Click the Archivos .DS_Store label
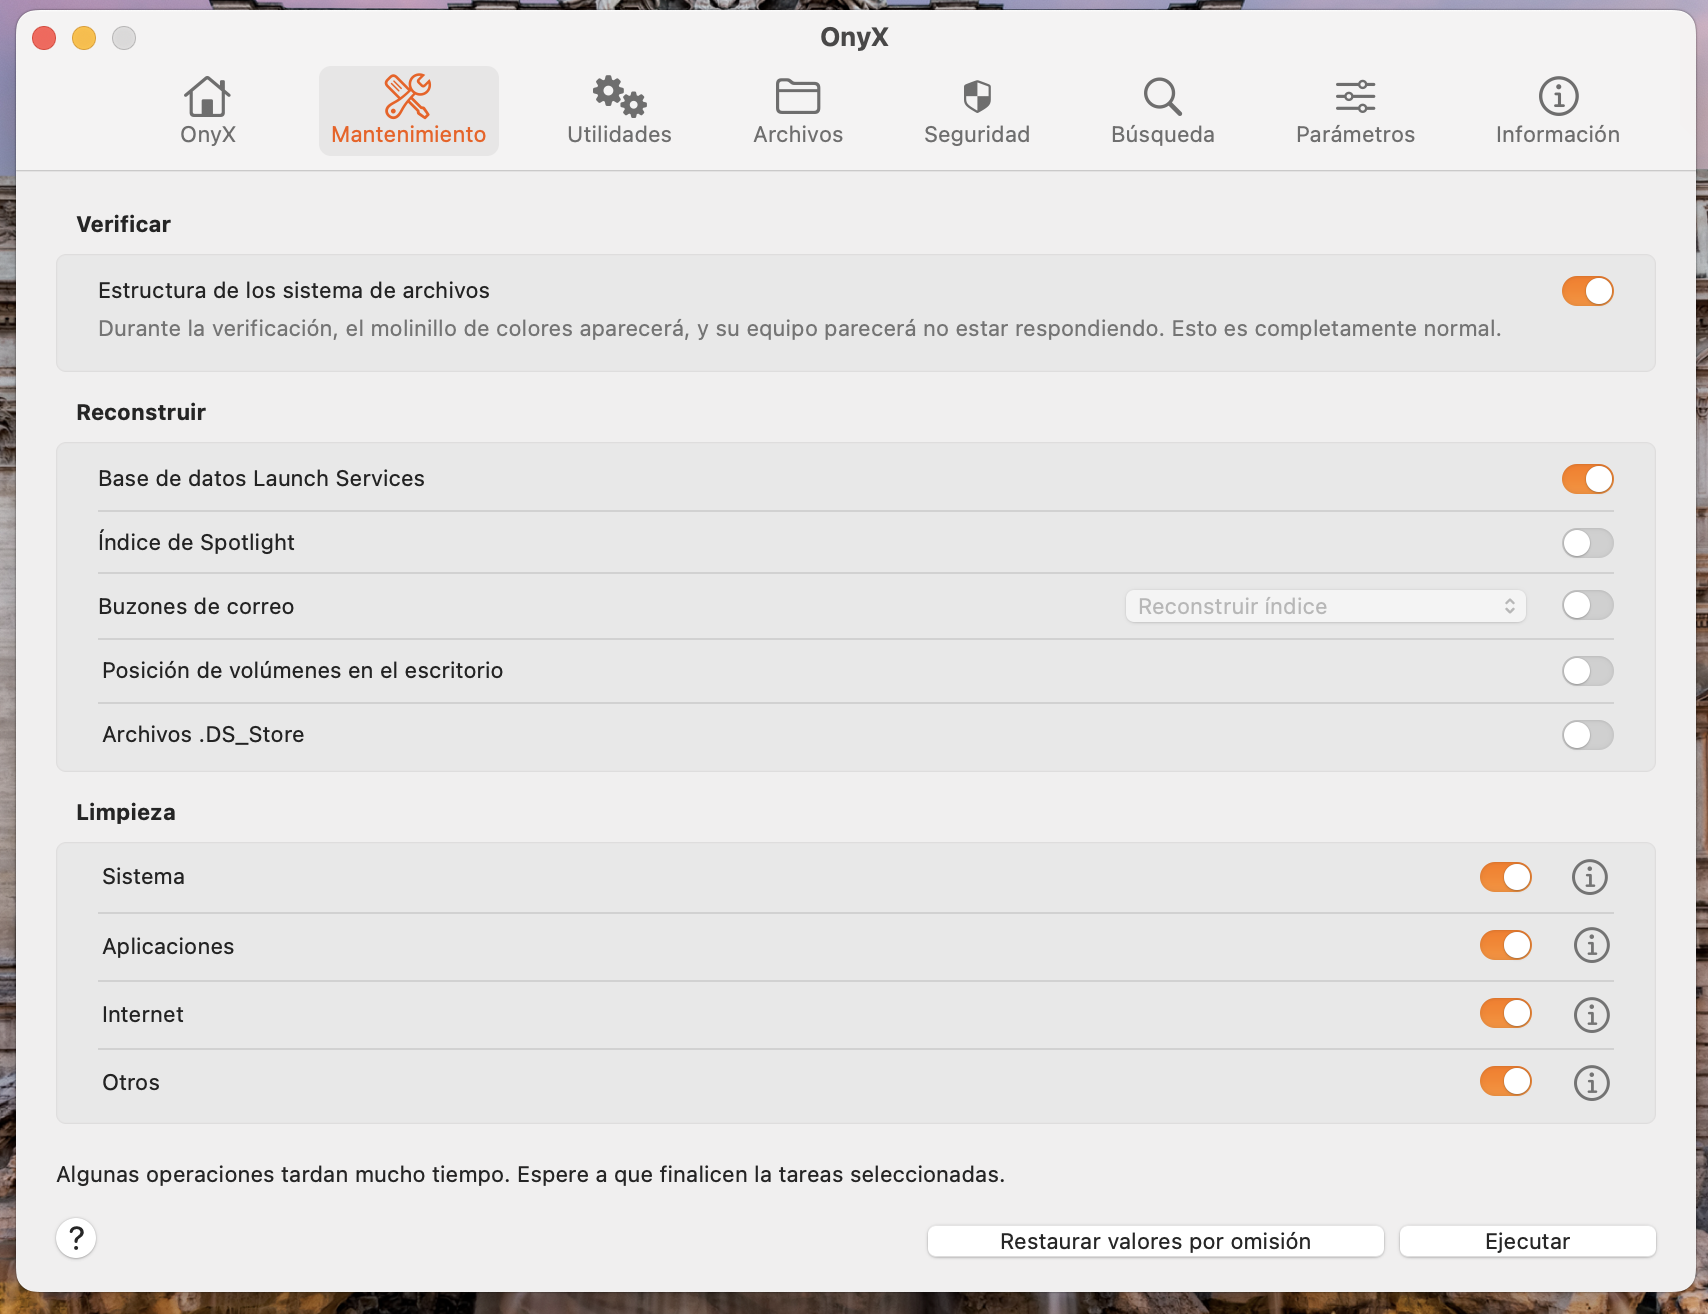 (203, 735)
